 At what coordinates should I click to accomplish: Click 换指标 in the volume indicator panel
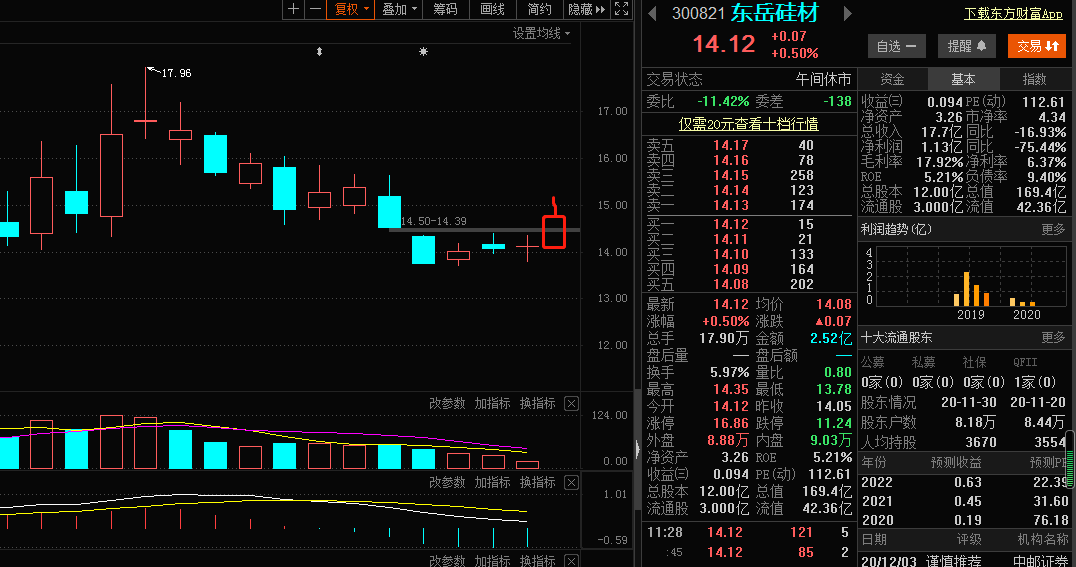(x=537, y=403)
